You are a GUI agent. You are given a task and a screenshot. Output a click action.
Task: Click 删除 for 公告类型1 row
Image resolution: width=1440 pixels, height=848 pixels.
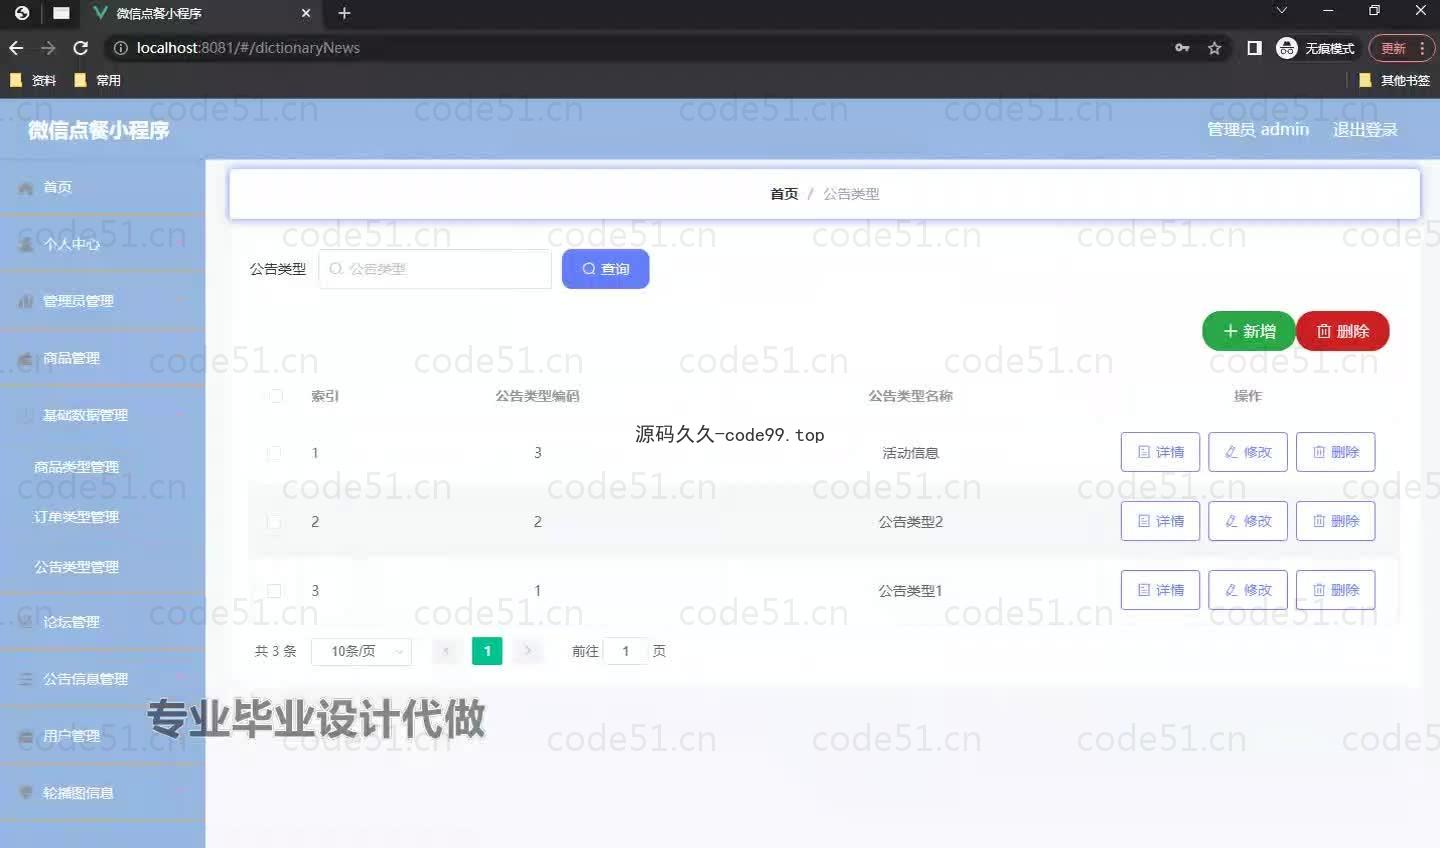(1335, 590)
